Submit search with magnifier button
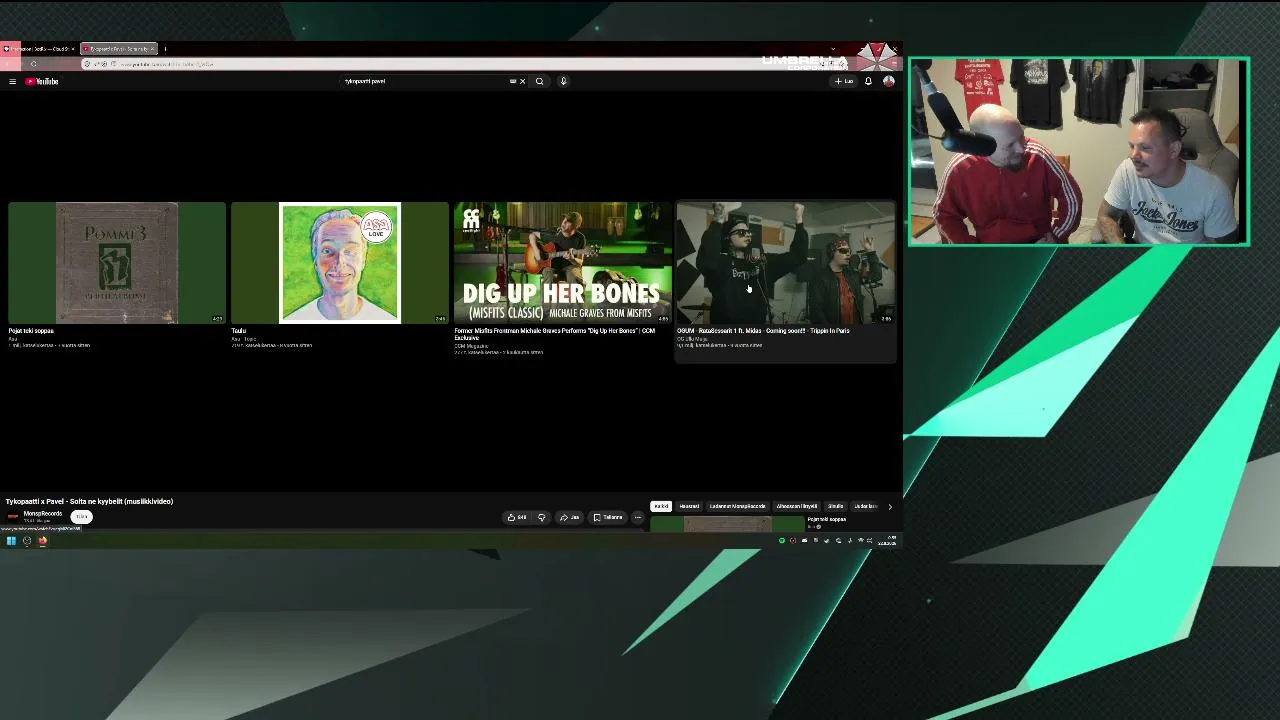 pyautogui.click(x=539, y=81)
